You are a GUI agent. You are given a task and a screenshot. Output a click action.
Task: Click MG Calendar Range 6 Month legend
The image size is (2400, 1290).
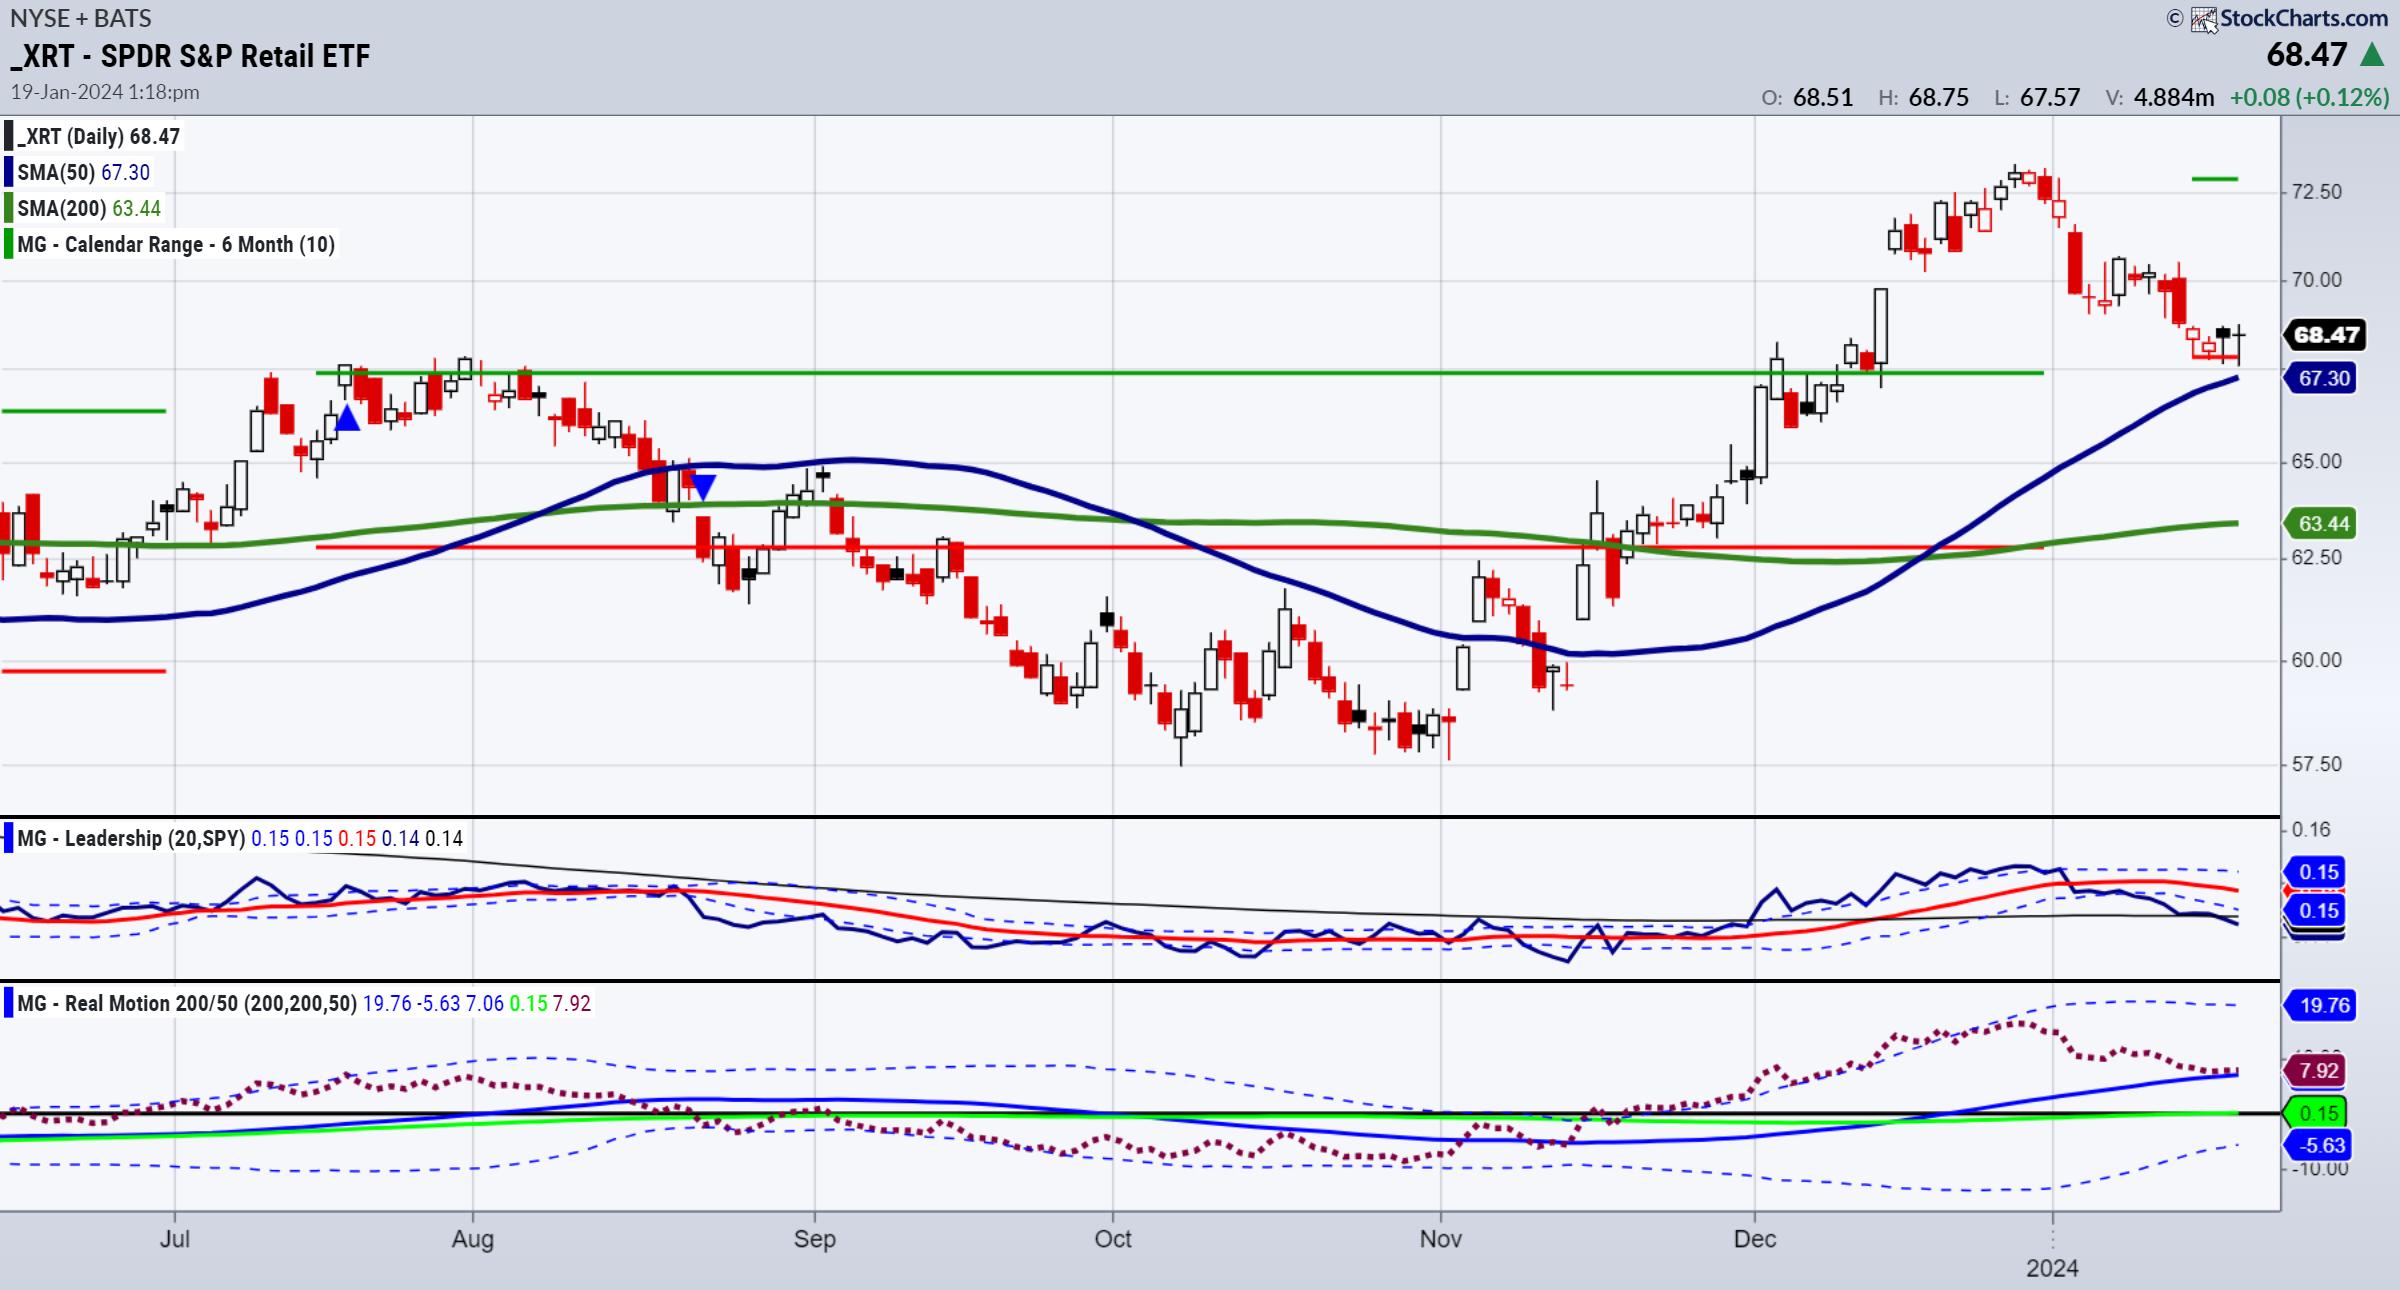(176, 245)
